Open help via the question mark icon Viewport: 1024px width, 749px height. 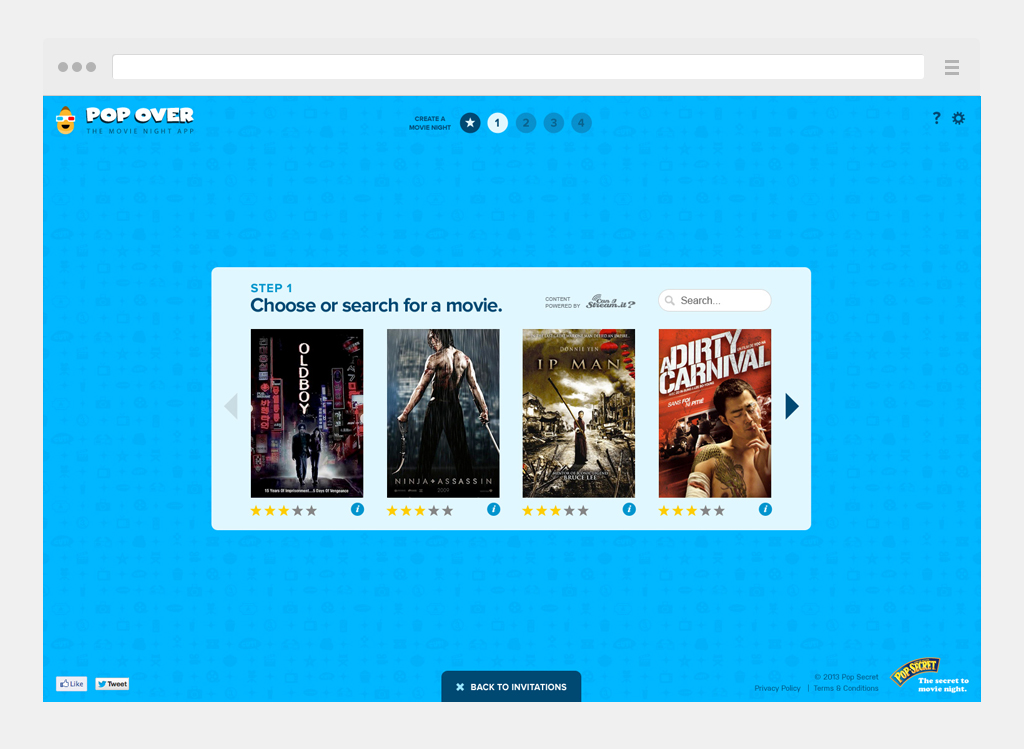pyautogui.click(x=936, y=118)
